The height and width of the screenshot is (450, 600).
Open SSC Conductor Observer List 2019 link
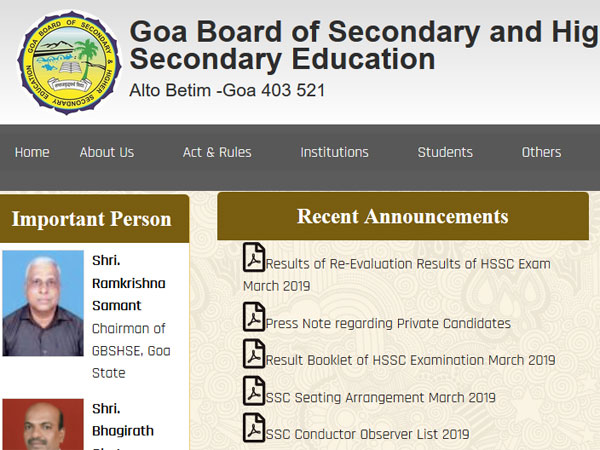[x=367, y=434]
